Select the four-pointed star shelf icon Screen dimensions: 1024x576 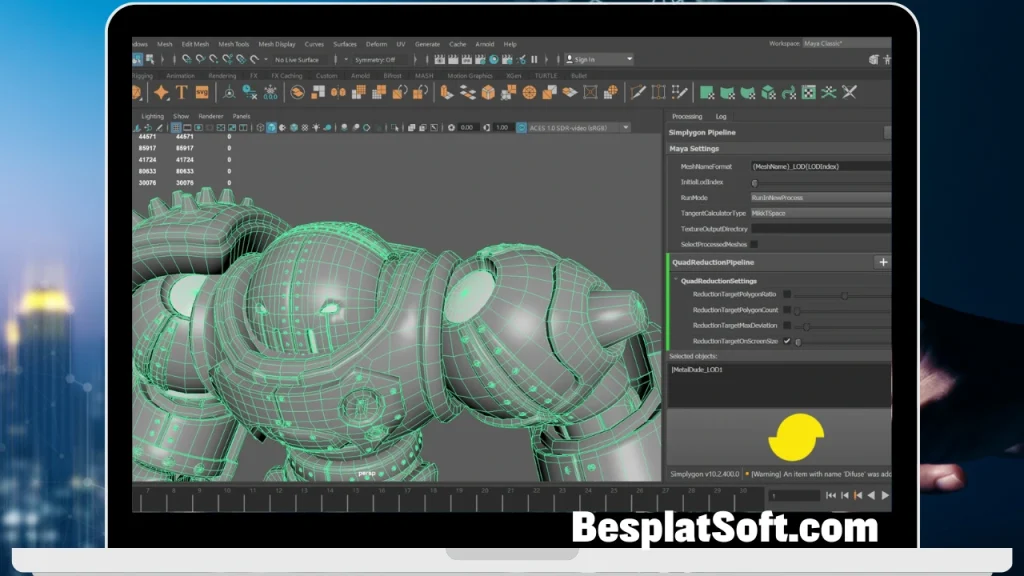tap(162, 93)
